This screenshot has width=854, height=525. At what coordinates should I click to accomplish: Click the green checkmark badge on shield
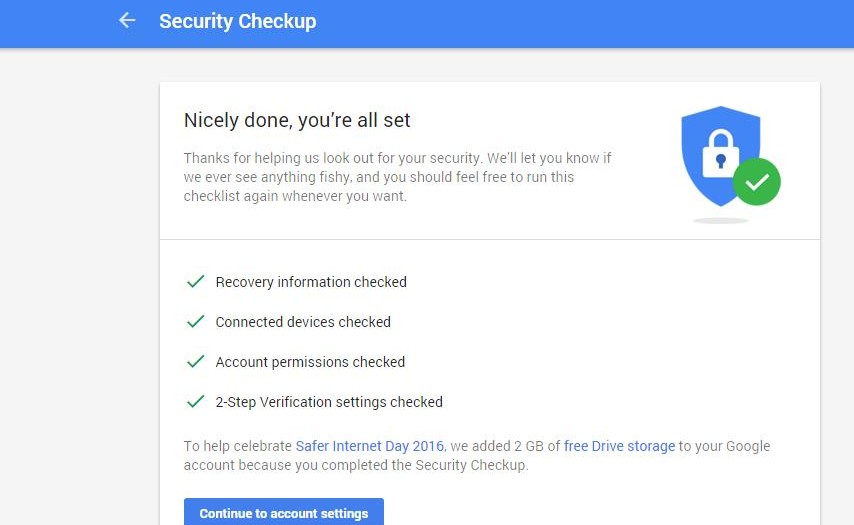pos(757,182)
